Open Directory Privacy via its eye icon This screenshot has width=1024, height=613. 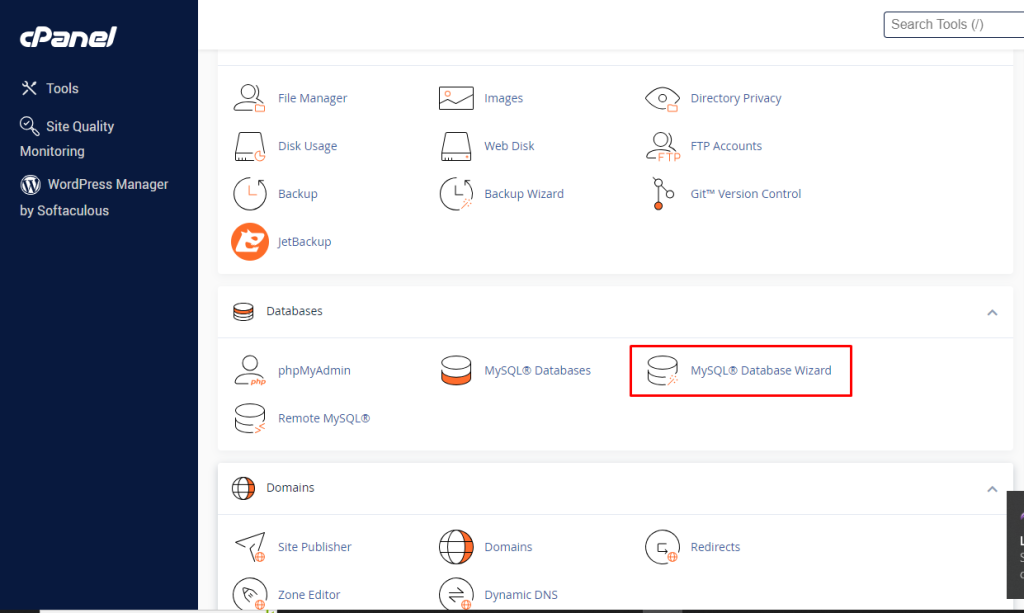point(662,97)
